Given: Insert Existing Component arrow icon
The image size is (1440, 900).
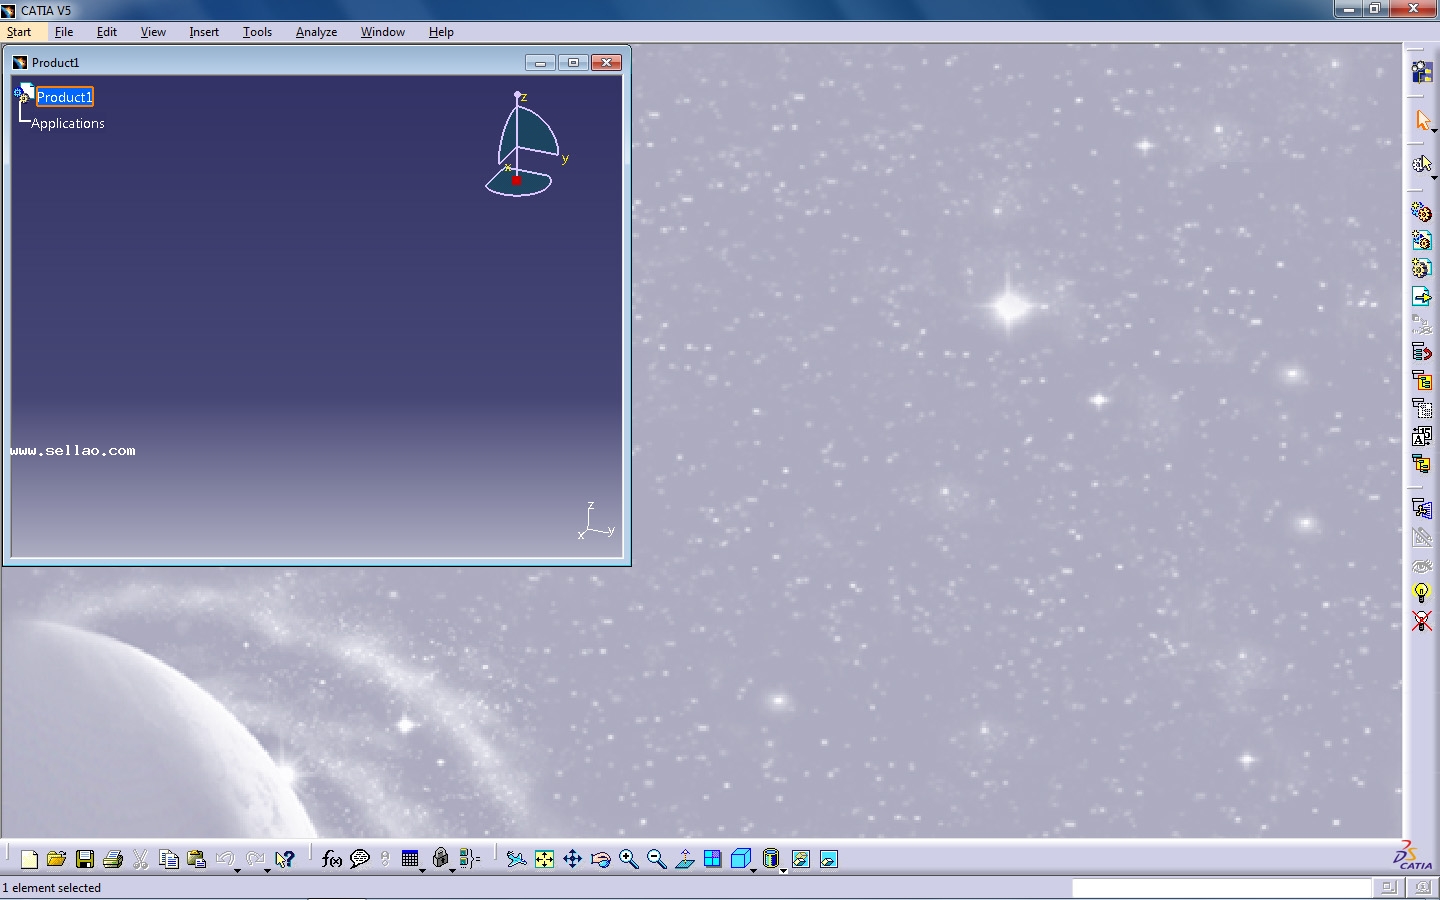Looking at the screenshot, I should point(1422,296).
